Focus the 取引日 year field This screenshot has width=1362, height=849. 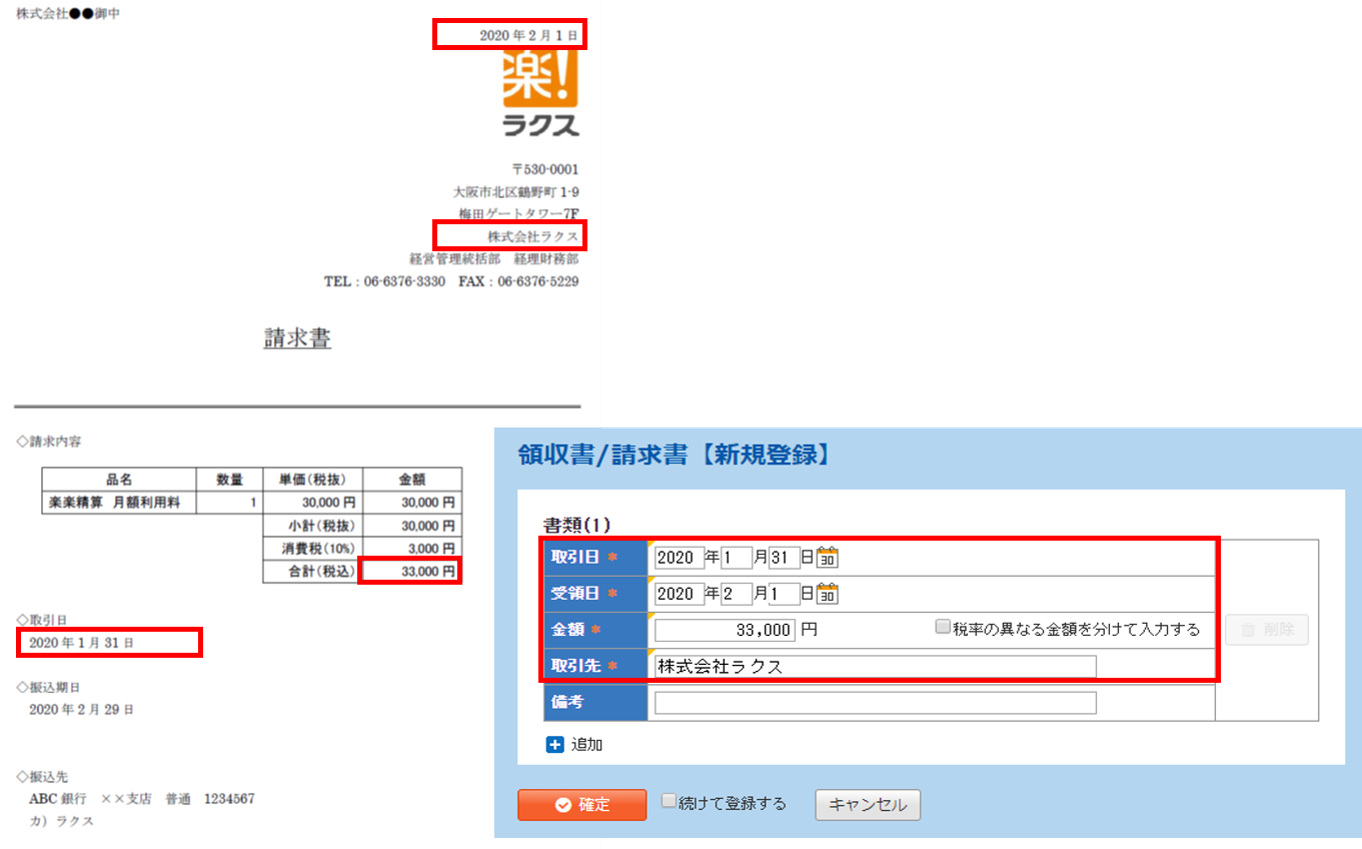(x=679, y=557)
